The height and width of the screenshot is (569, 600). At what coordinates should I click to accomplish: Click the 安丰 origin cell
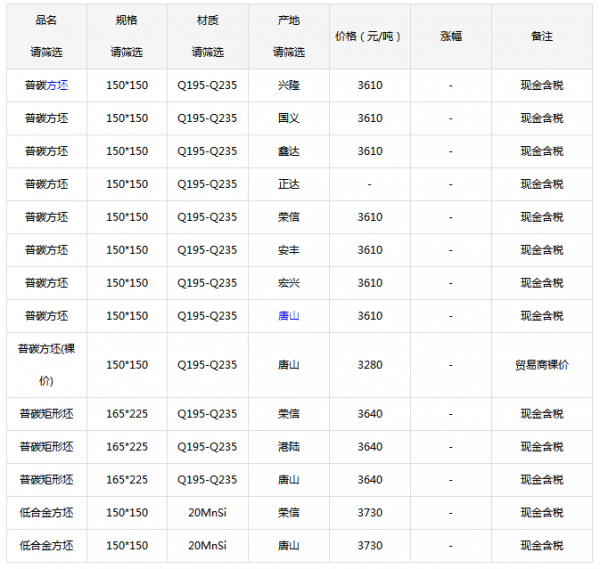(x=289, y=250)
